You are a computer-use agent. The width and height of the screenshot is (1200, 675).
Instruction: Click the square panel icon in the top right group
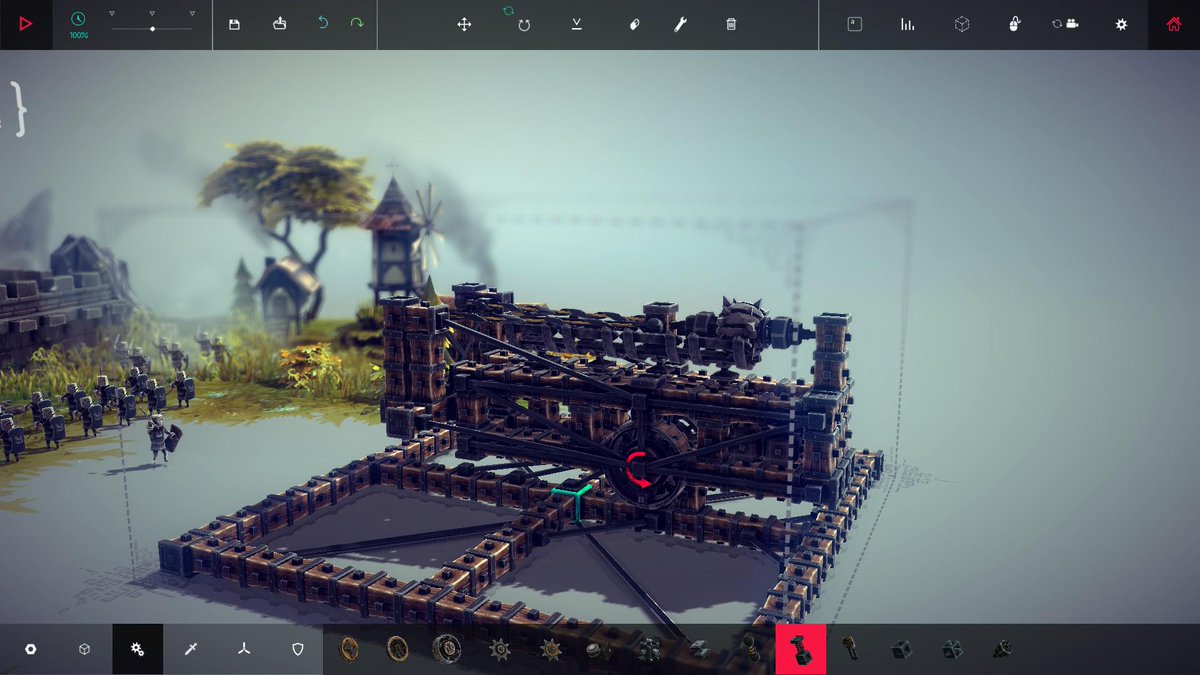pyautogui.click(x=854, y=24)
